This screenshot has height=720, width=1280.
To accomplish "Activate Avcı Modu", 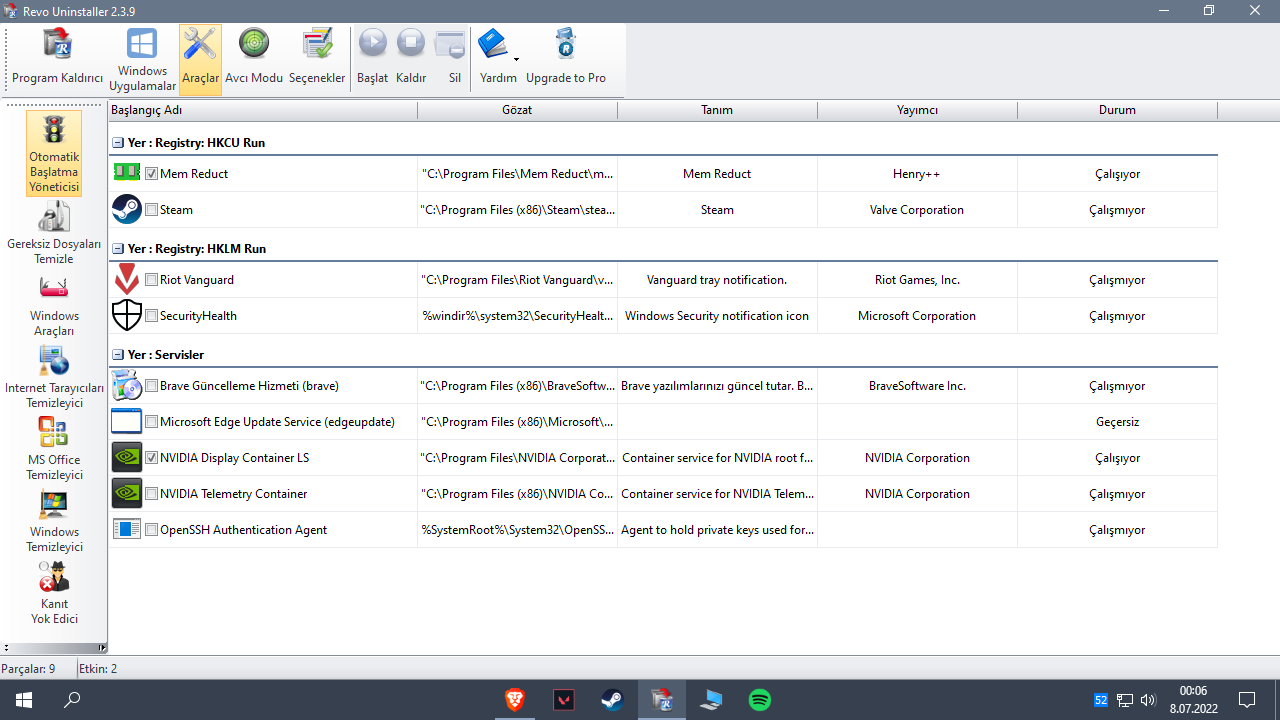I will pos(254,59).
